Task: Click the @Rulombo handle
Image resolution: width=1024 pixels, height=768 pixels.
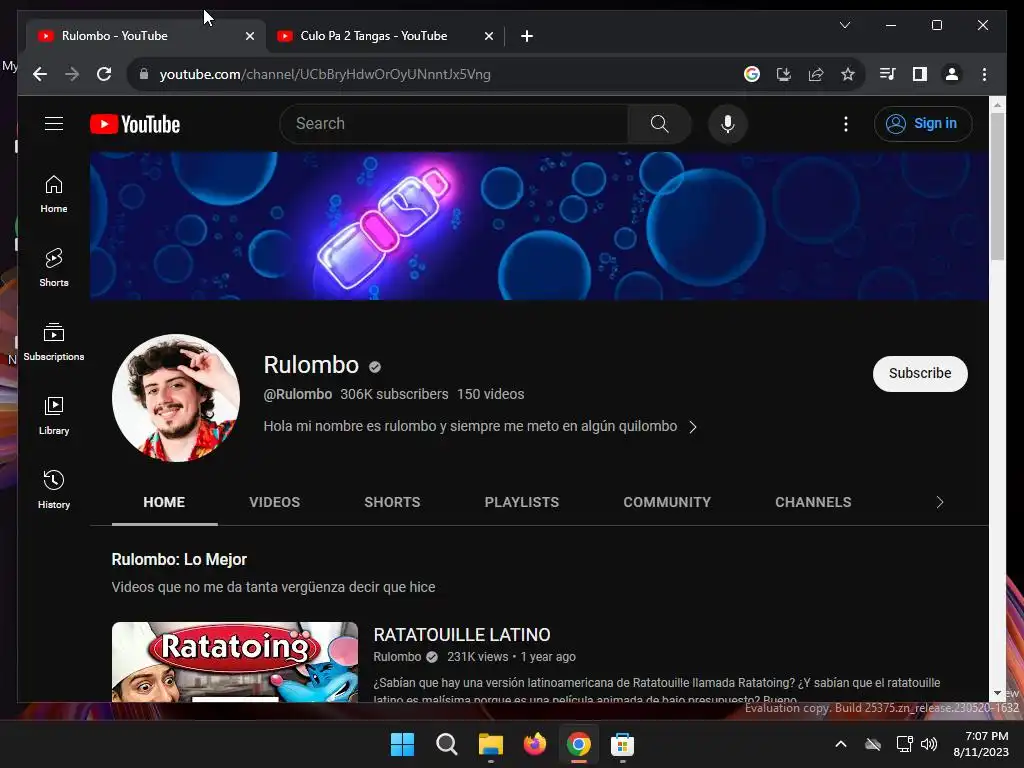Action: coord(298,394)
